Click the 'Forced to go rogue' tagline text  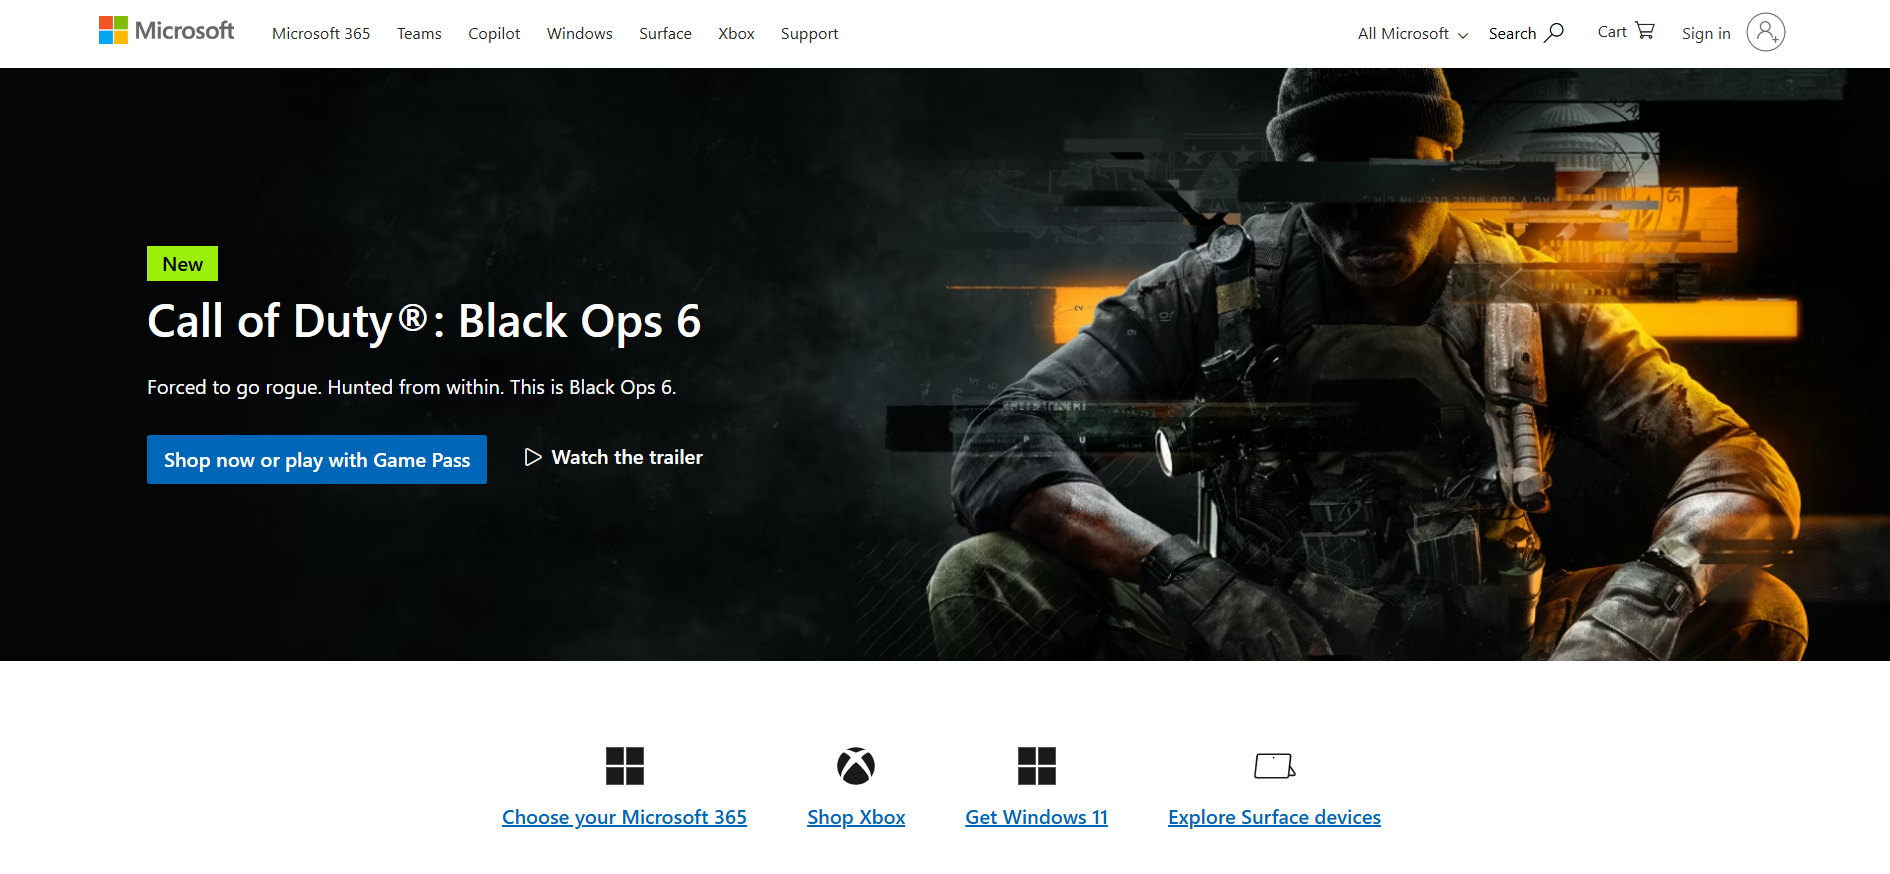[x=411, y=387]
